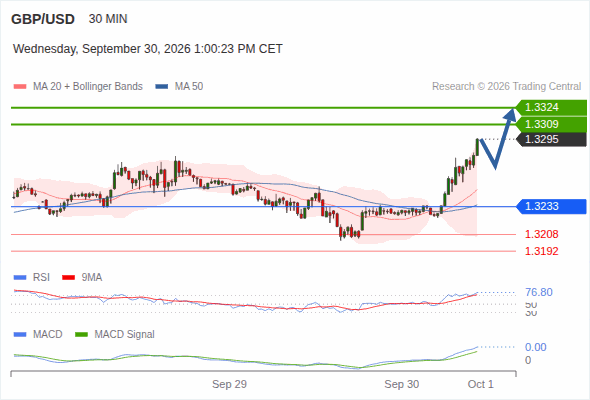
Task: Click the Sep 29 date marker
Action: click(x=229, y=384)
